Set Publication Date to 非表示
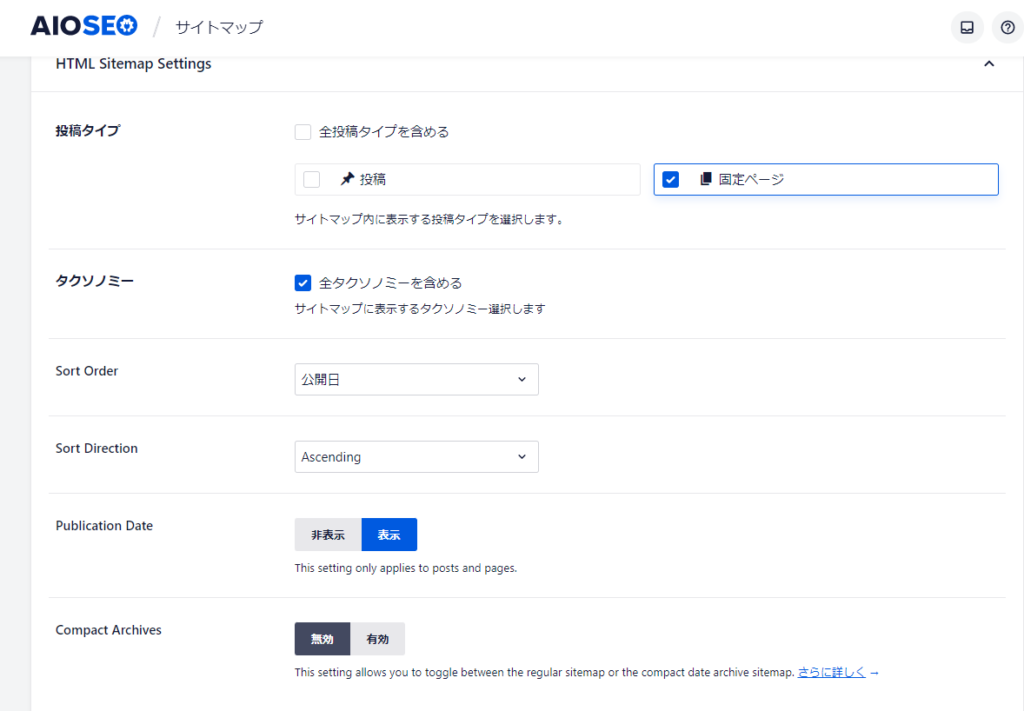This screenshot has width=1024, height=711. pos(328,535)
